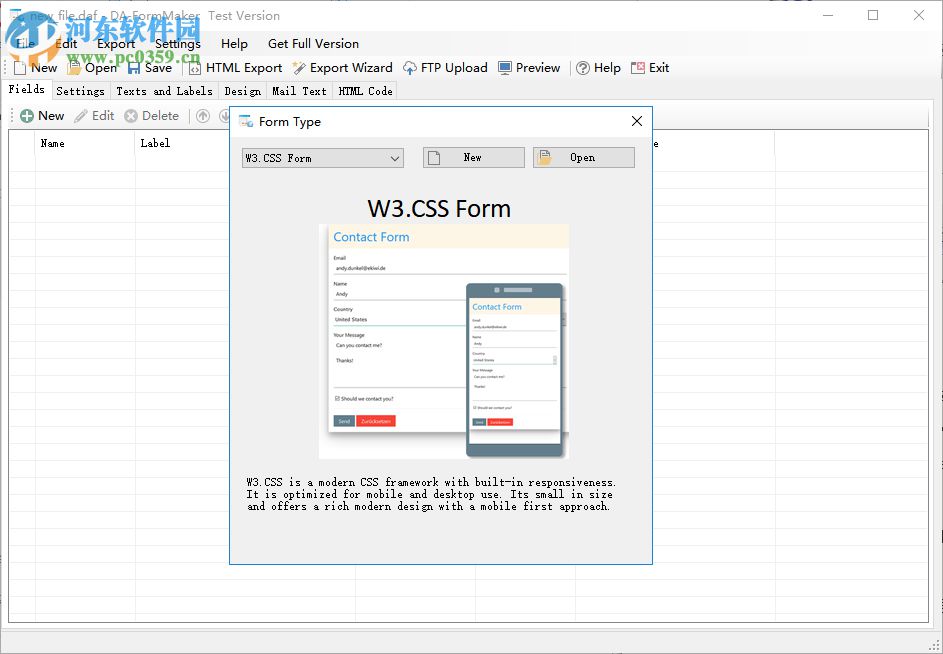
Task: Switch to the Texts and Labels tab
Action: coord(164,90)
